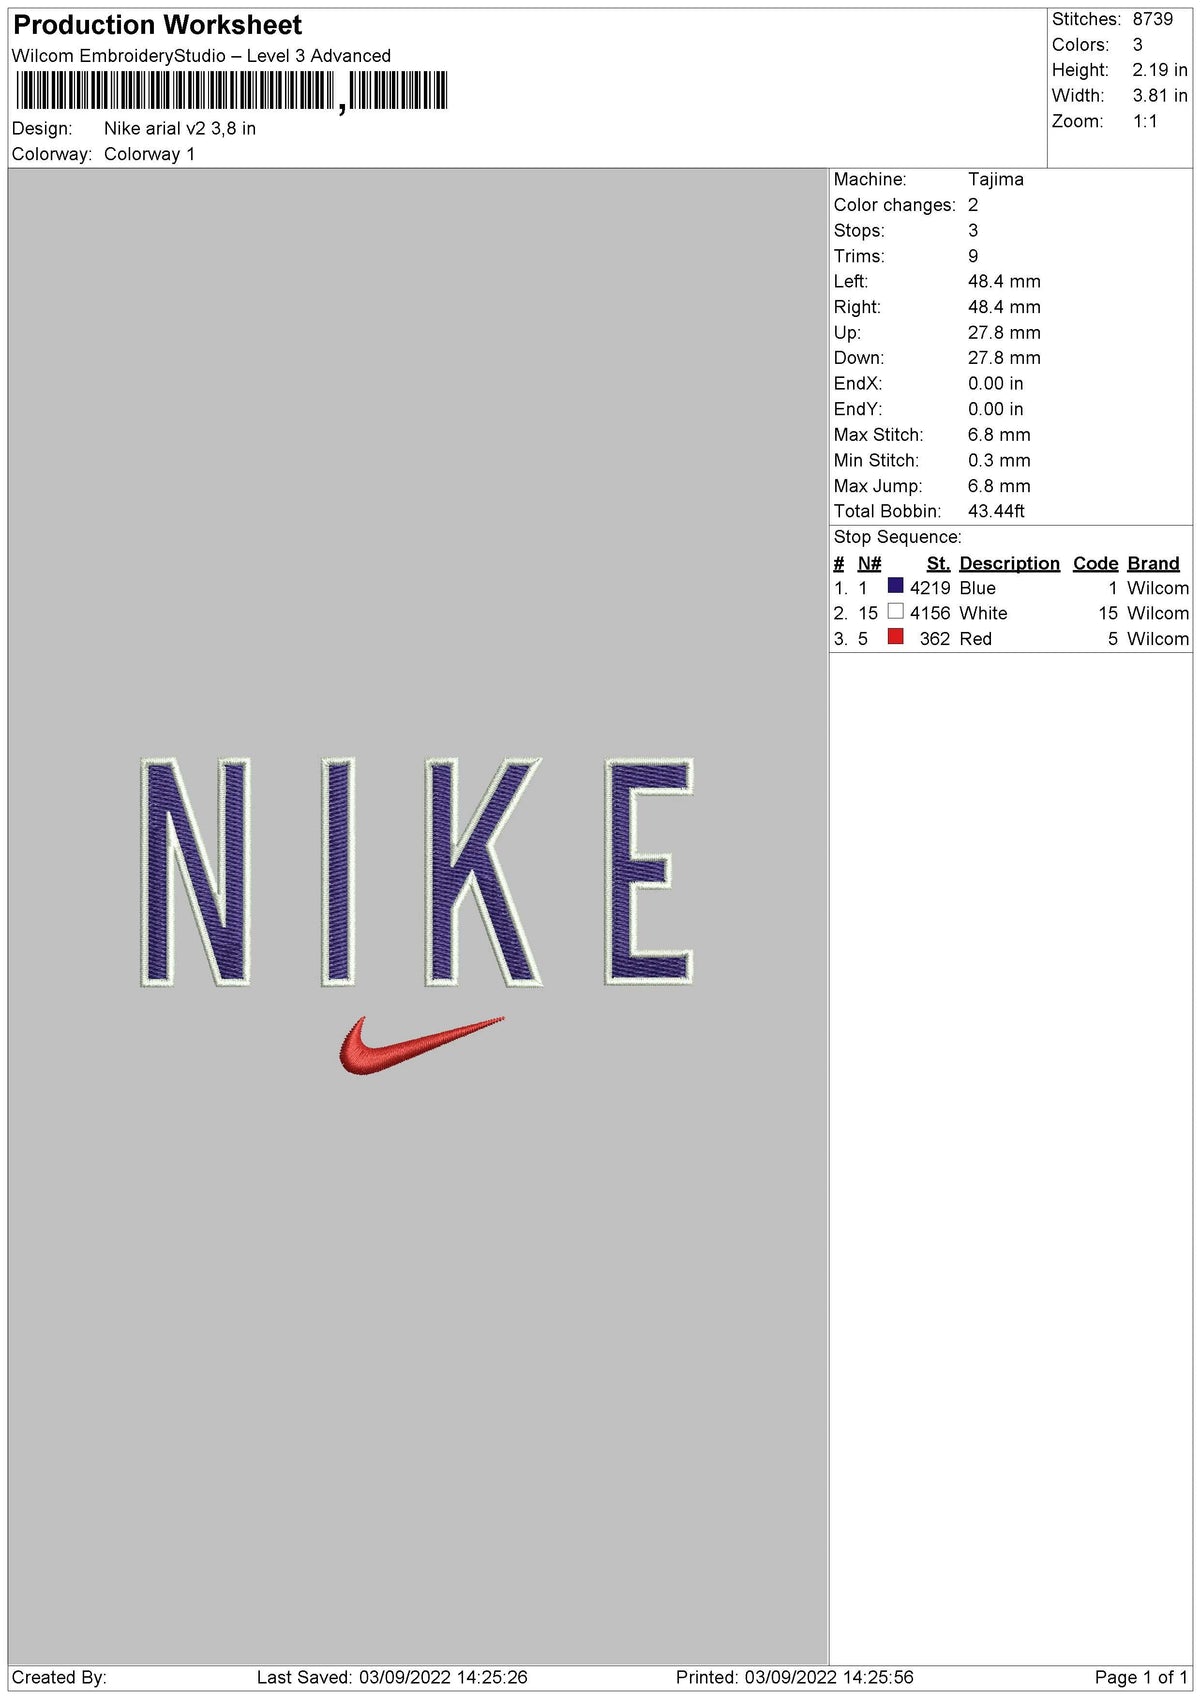Click 'Wilcom EmbroideryStudio – Level 3 Advanced' text
1200x1698 pixels.
[x=201, y=56]
